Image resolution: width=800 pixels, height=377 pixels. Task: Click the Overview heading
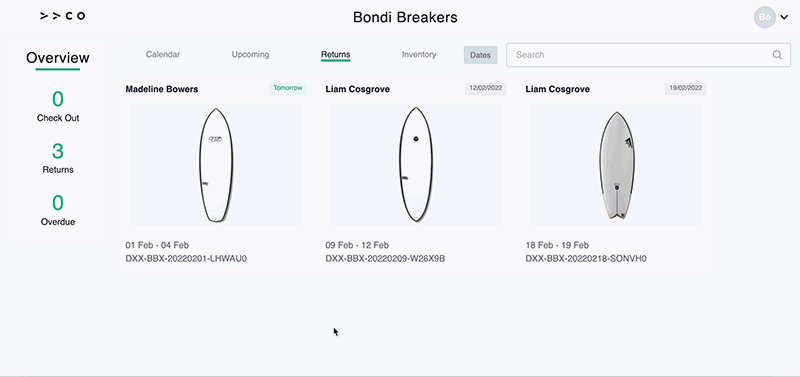pyautogui.click(x=58, y=58)
